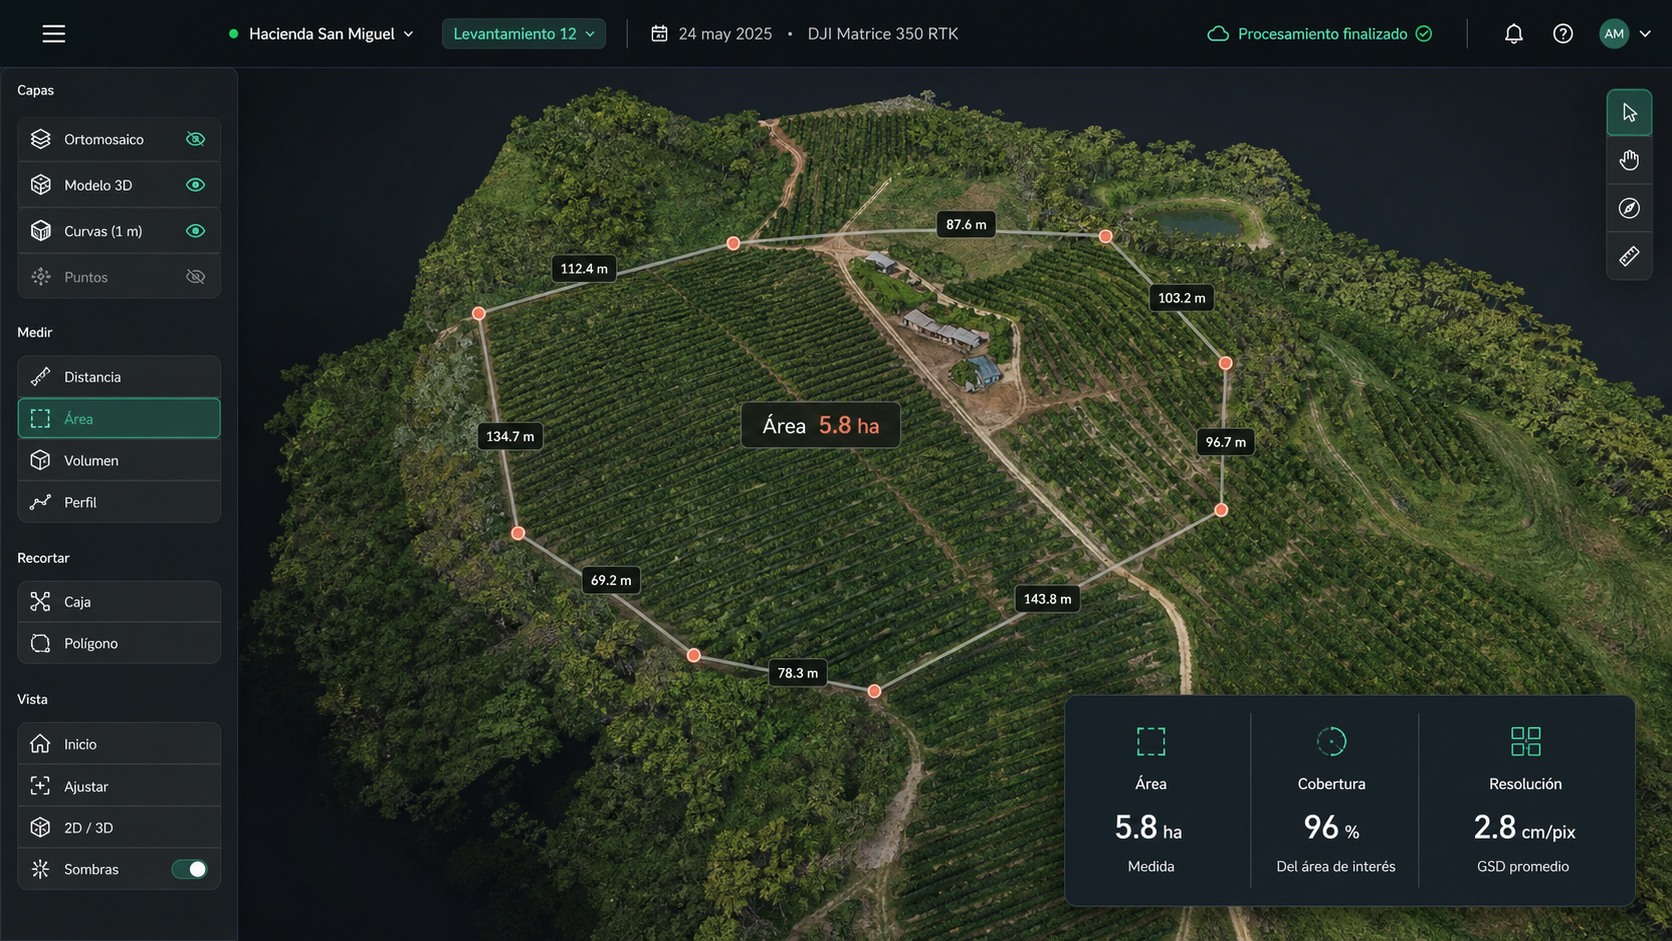Click the AM user avatar
Image resolution: width=1672 pixels, height=941 pixels.
[x=1614, y=34]
